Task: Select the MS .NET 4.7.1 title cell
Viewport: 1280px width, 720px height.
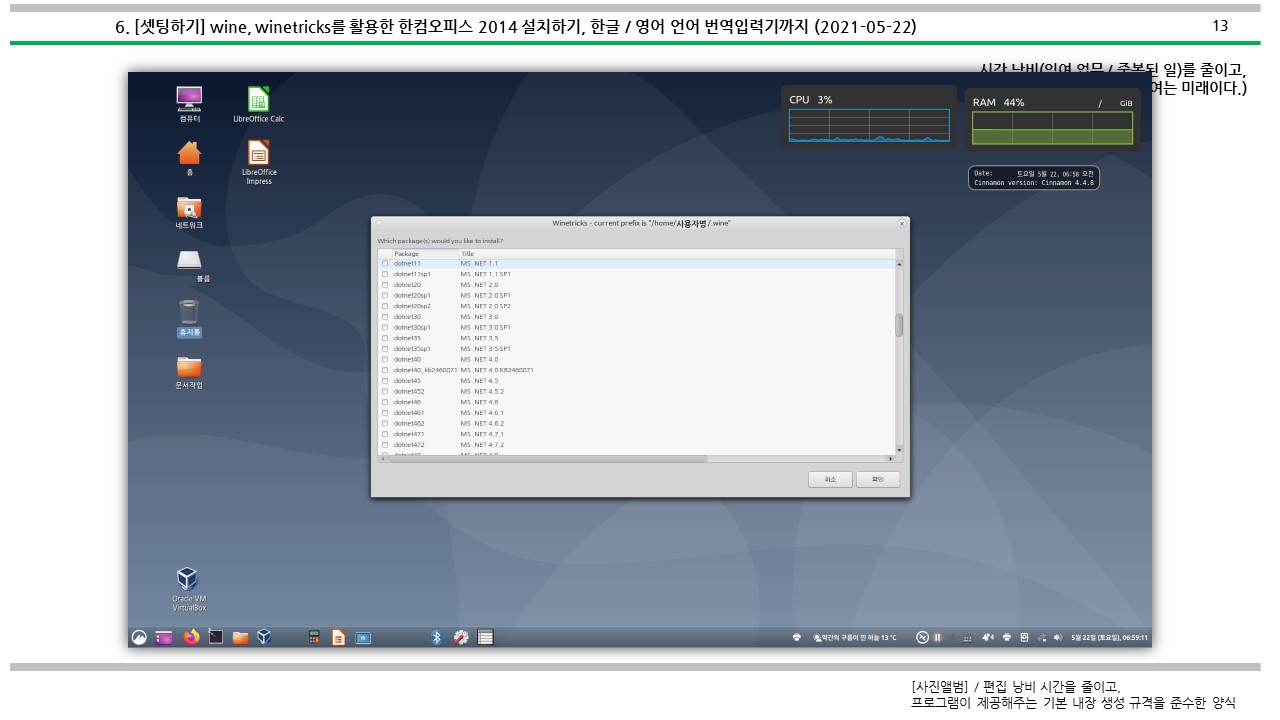Action: click(482, 434)
